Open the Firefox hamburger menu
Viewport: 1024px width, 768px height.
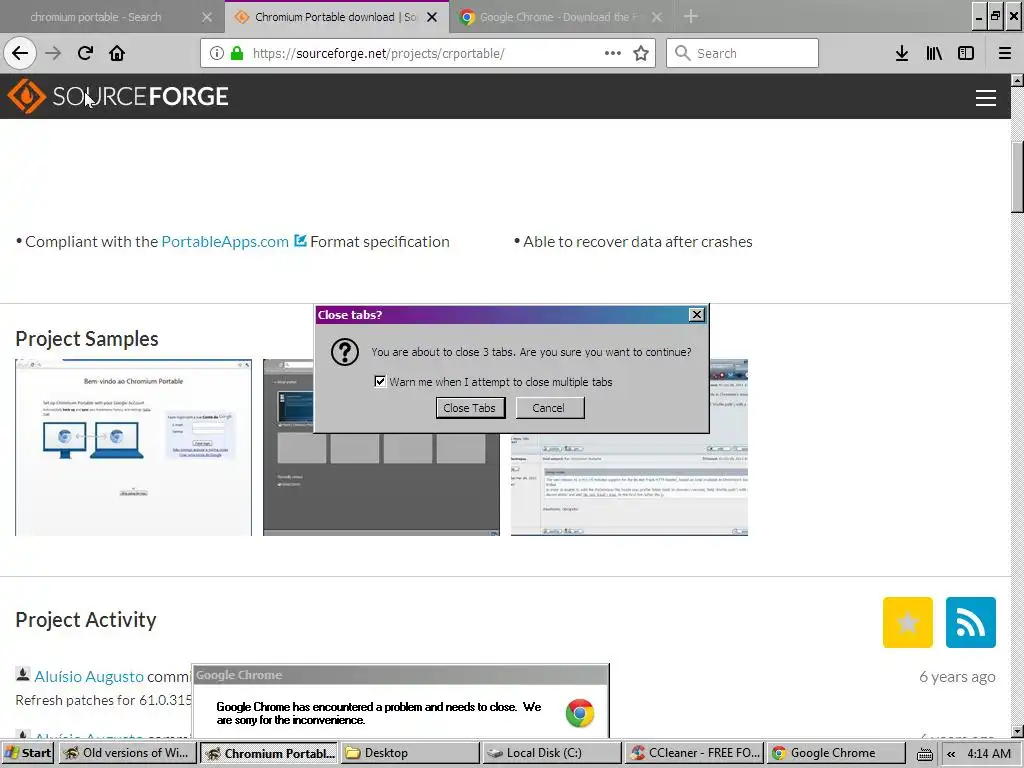1005,54
